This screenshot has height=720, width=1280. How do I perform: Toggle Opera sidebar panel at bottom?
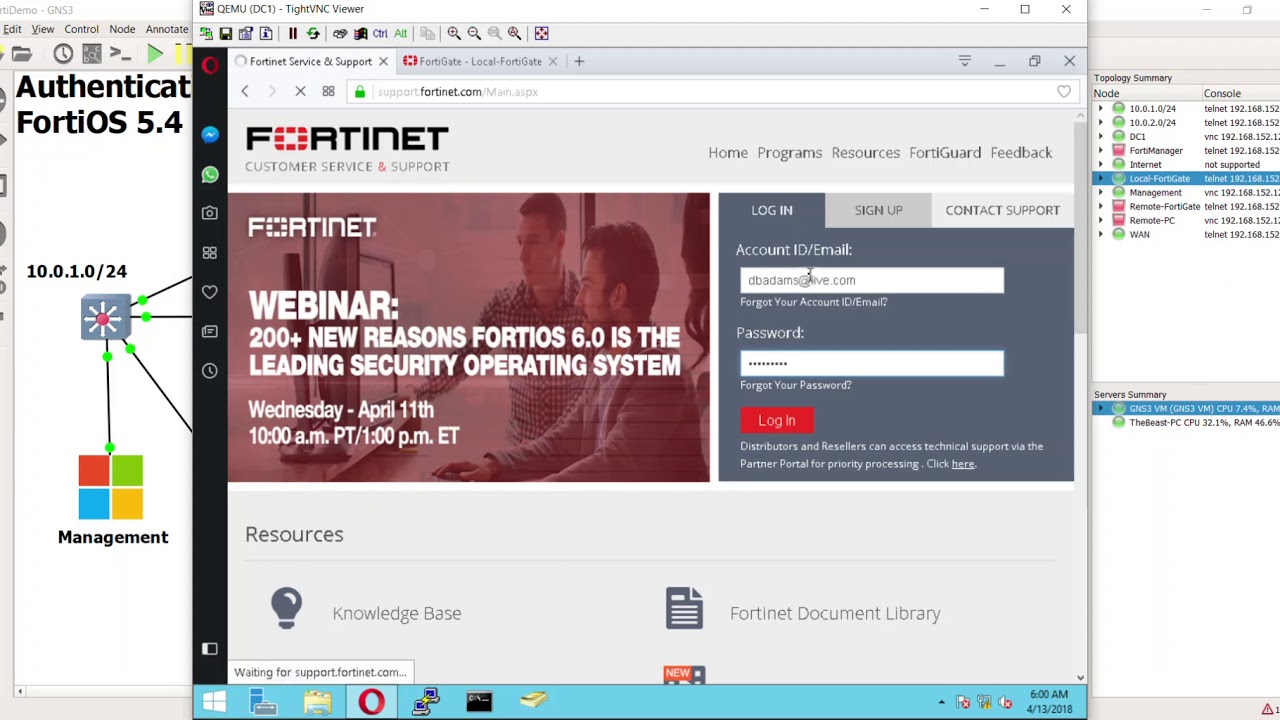(210, 649)
